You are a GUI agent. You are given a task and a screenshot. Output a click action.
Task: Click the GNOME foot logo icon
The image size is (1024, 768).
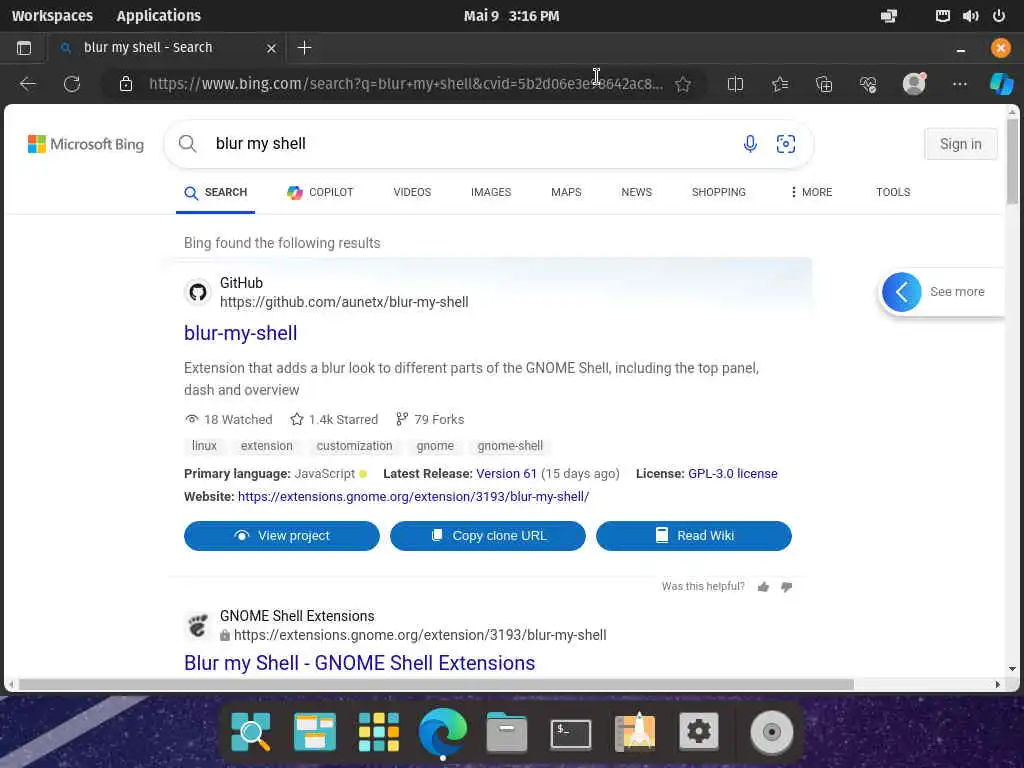point(198,626)
